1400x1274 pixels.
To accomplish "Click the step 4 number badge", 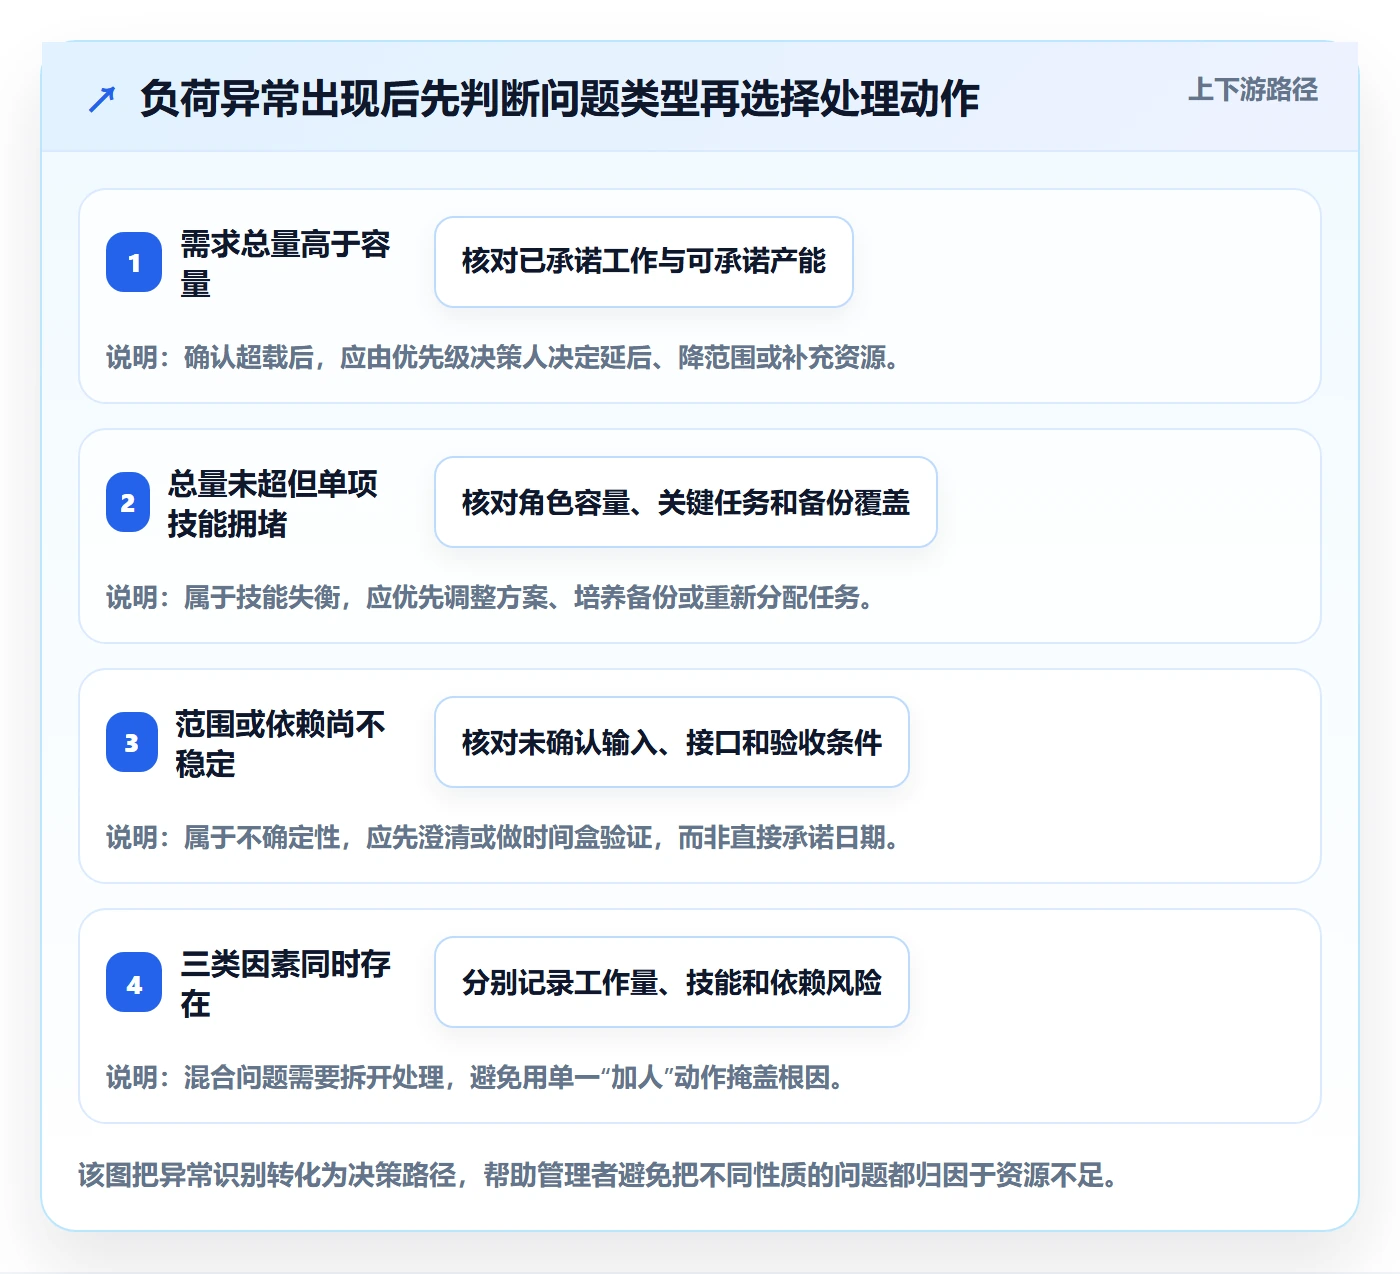I will 134,982.
